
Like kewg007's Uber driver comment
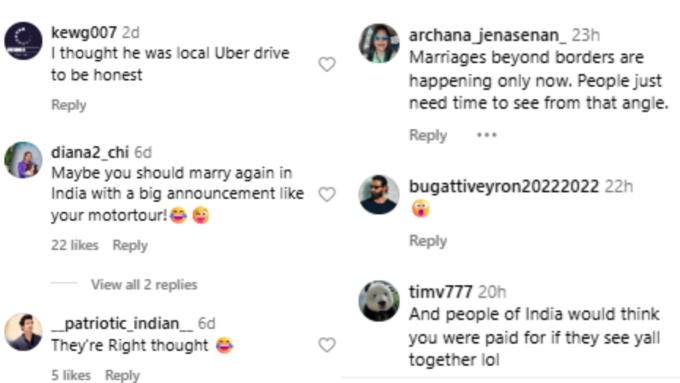coord(327,64)
